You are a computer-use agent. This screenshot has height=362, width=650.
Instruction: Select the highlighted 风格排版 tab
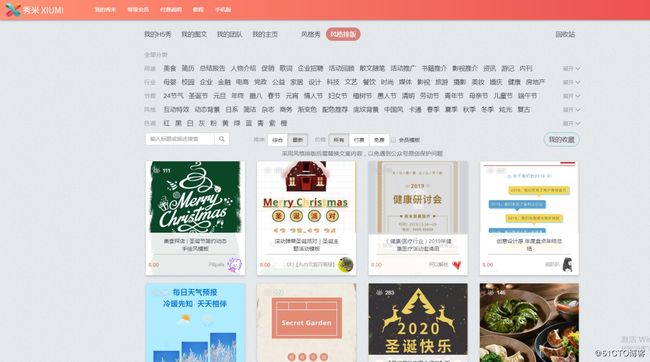(343, 34)
